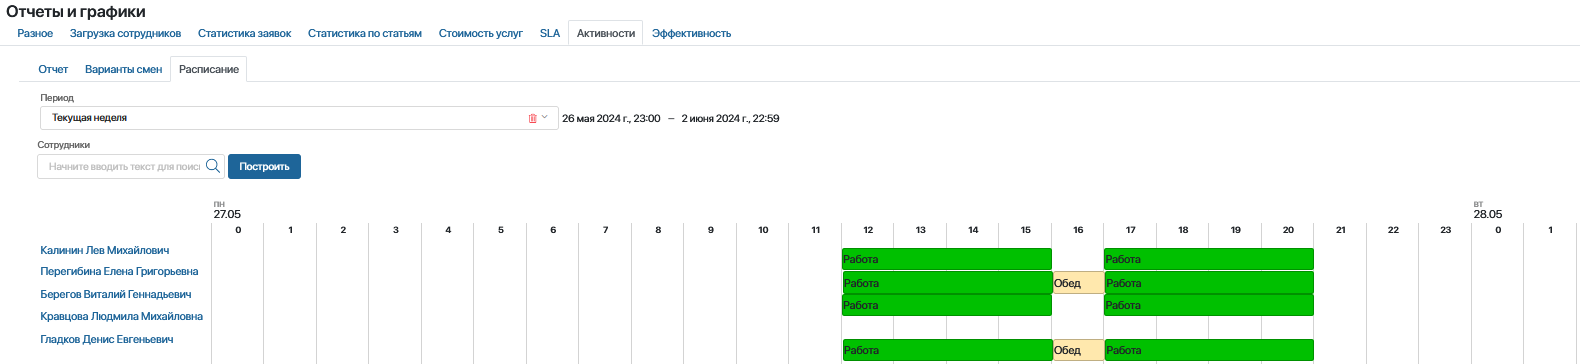The width and height of the screenshot is (1580, 364).
Task: Select Берегов's first Работа block
Action: click(x=946, y=305)
